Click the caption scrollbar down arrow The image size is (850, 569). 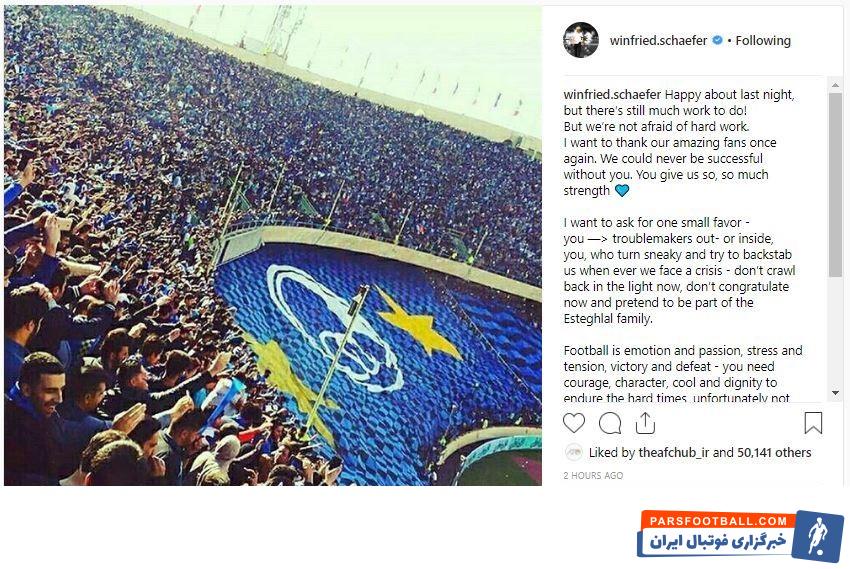click(x=835, y=393)
